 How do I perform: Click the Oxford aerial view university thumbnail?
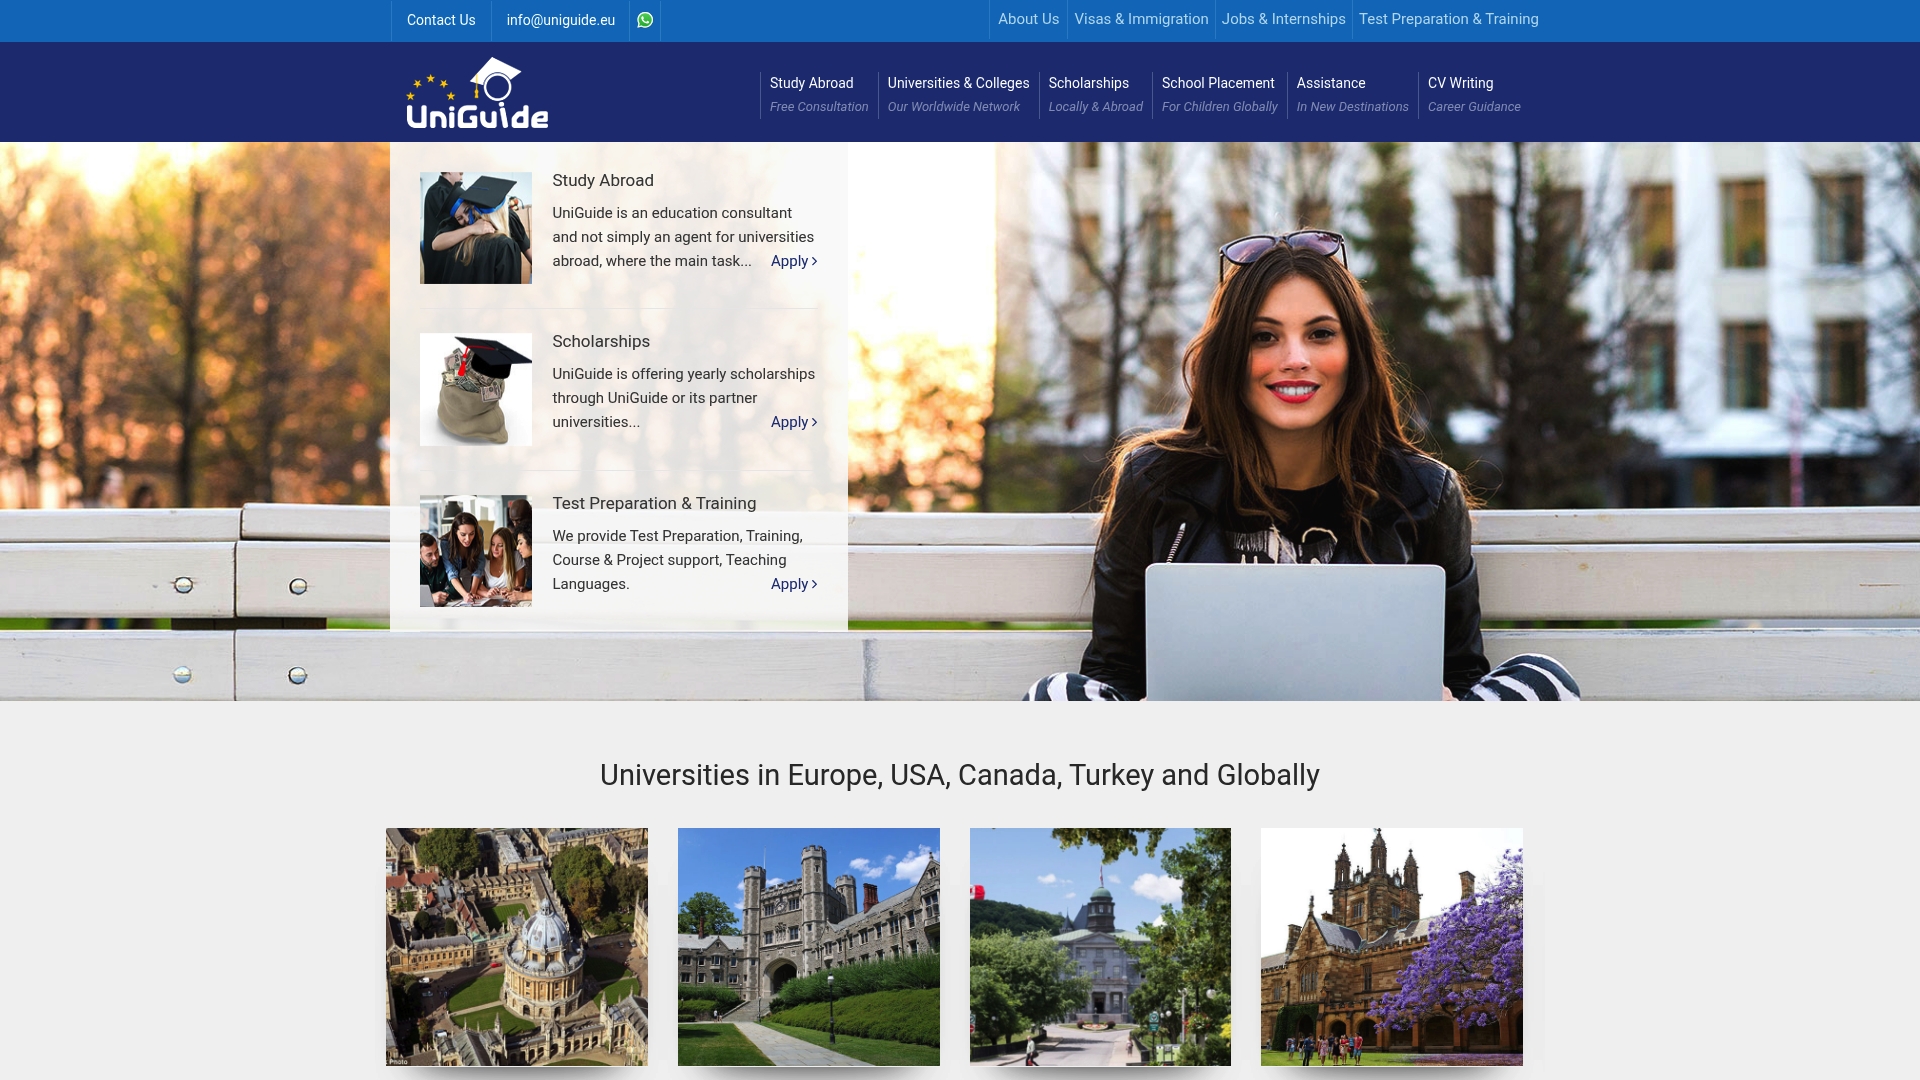[516, 946]
